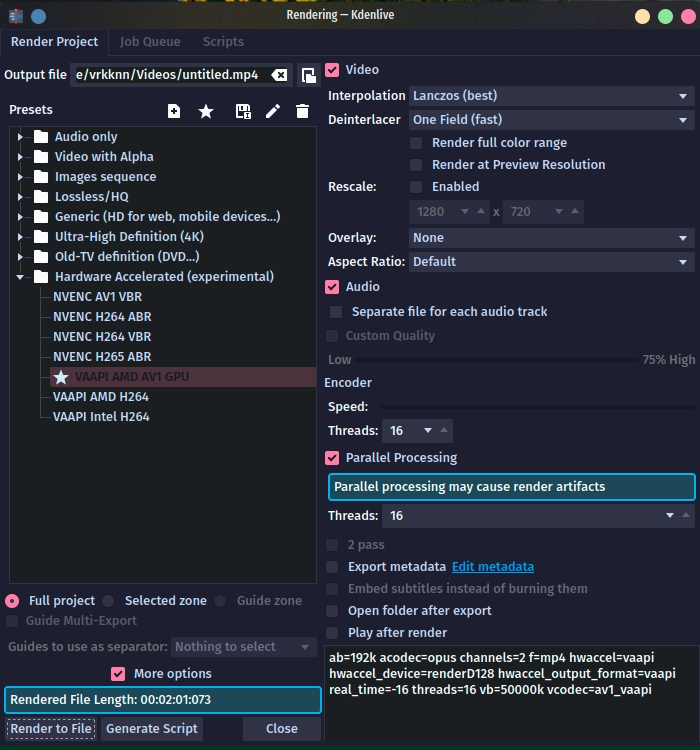Click the blue circle title bar button
Screen dimensions: 700x750
[x=39, y=16]
